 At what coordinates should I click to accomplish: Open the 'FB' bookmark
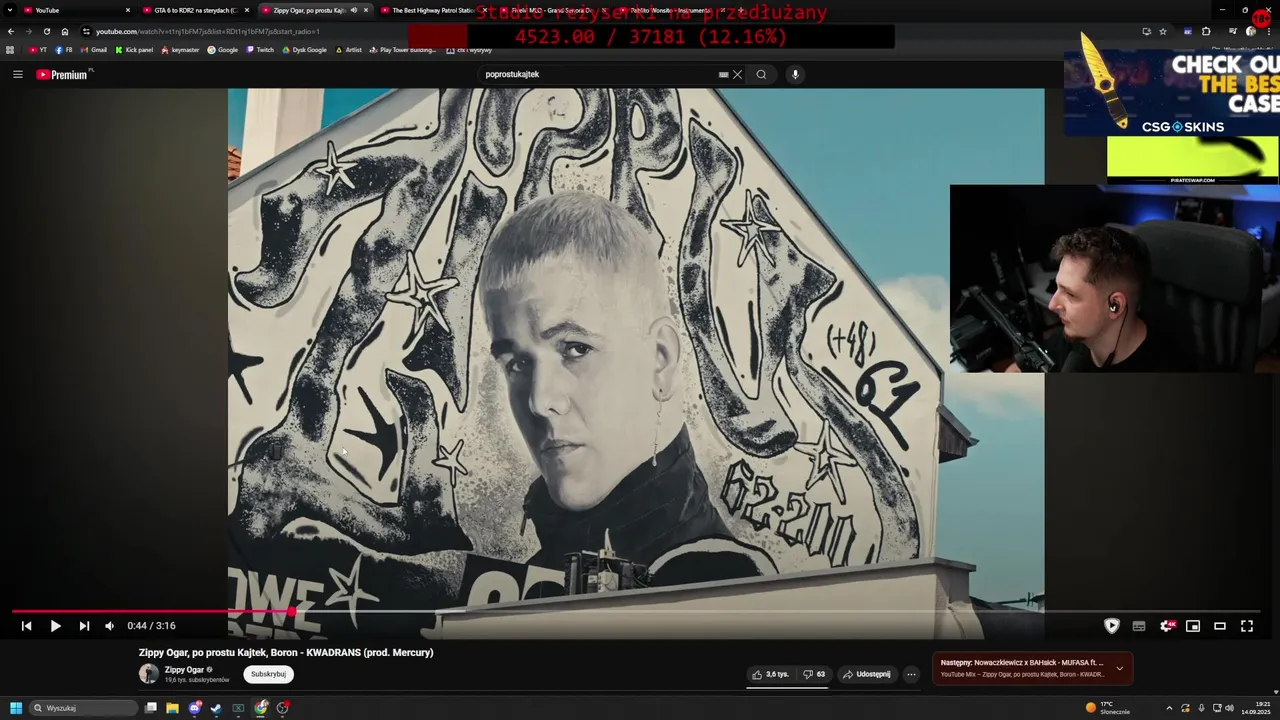pos(64,50)
